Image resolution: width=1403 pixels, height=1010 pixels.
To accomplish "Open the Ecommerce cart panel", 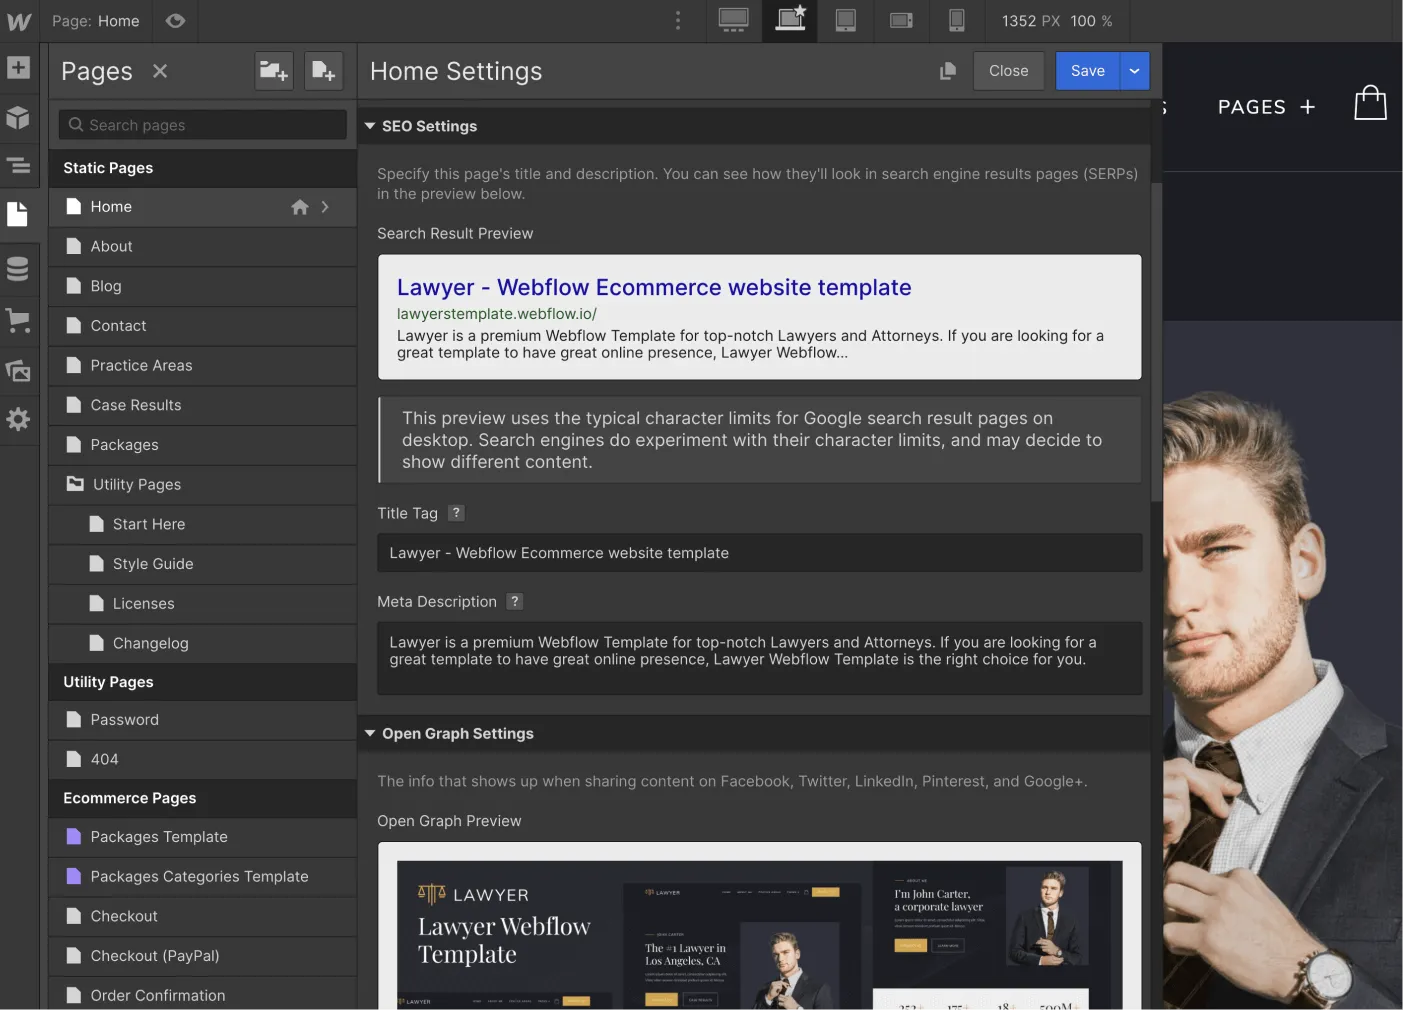I will [18, 320].
